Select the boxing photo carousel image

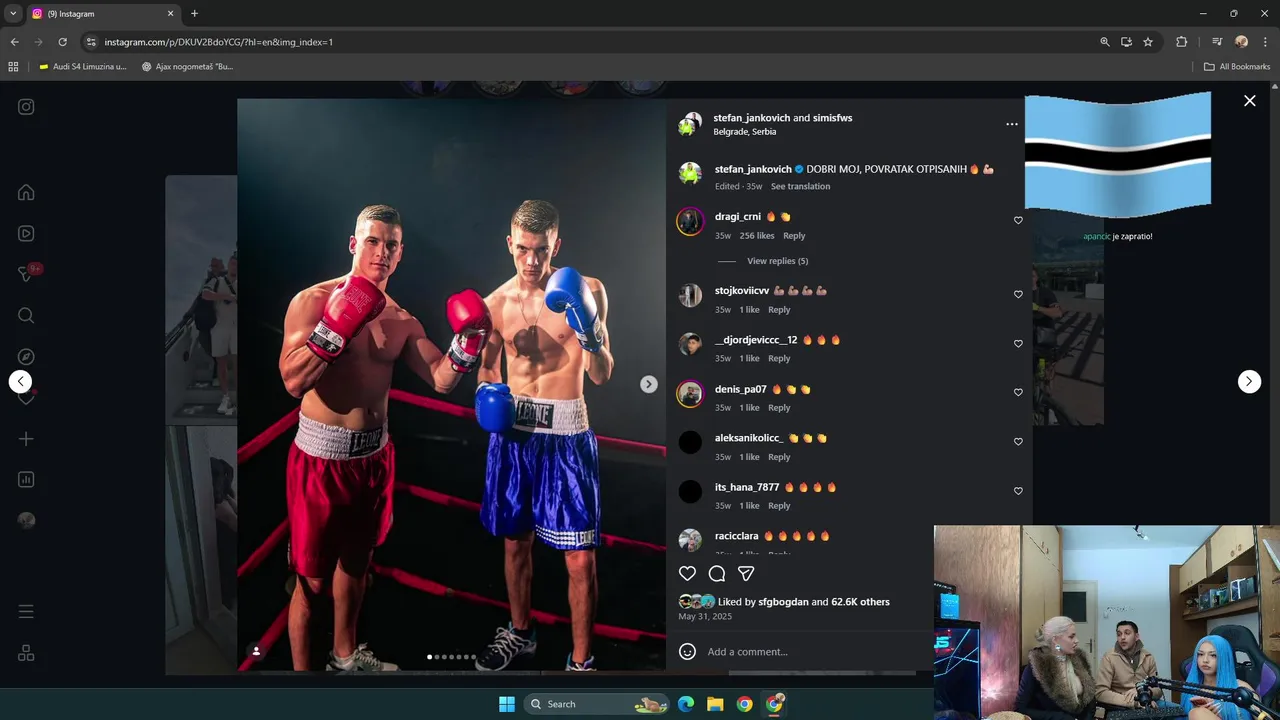[x=451, y=384]
